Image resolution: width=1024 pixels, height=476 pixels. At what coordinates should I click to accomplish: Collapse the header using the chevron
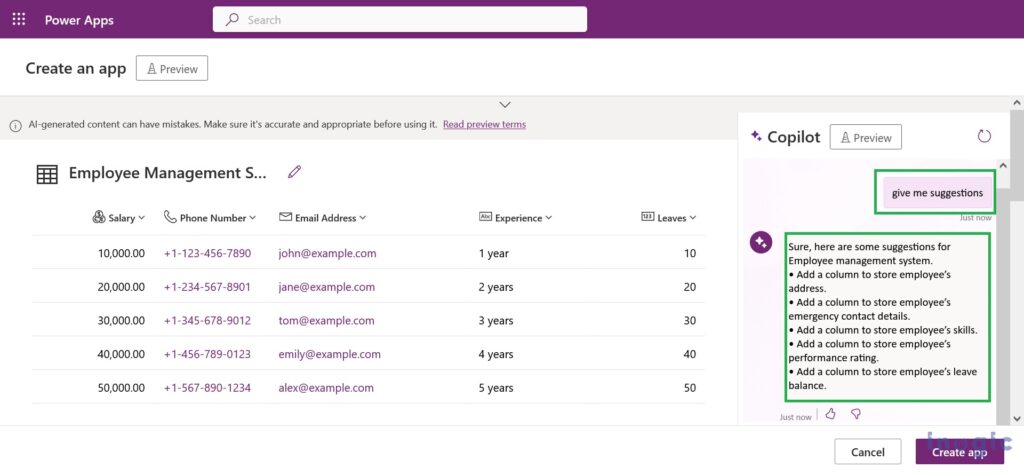tap(505, 104)
